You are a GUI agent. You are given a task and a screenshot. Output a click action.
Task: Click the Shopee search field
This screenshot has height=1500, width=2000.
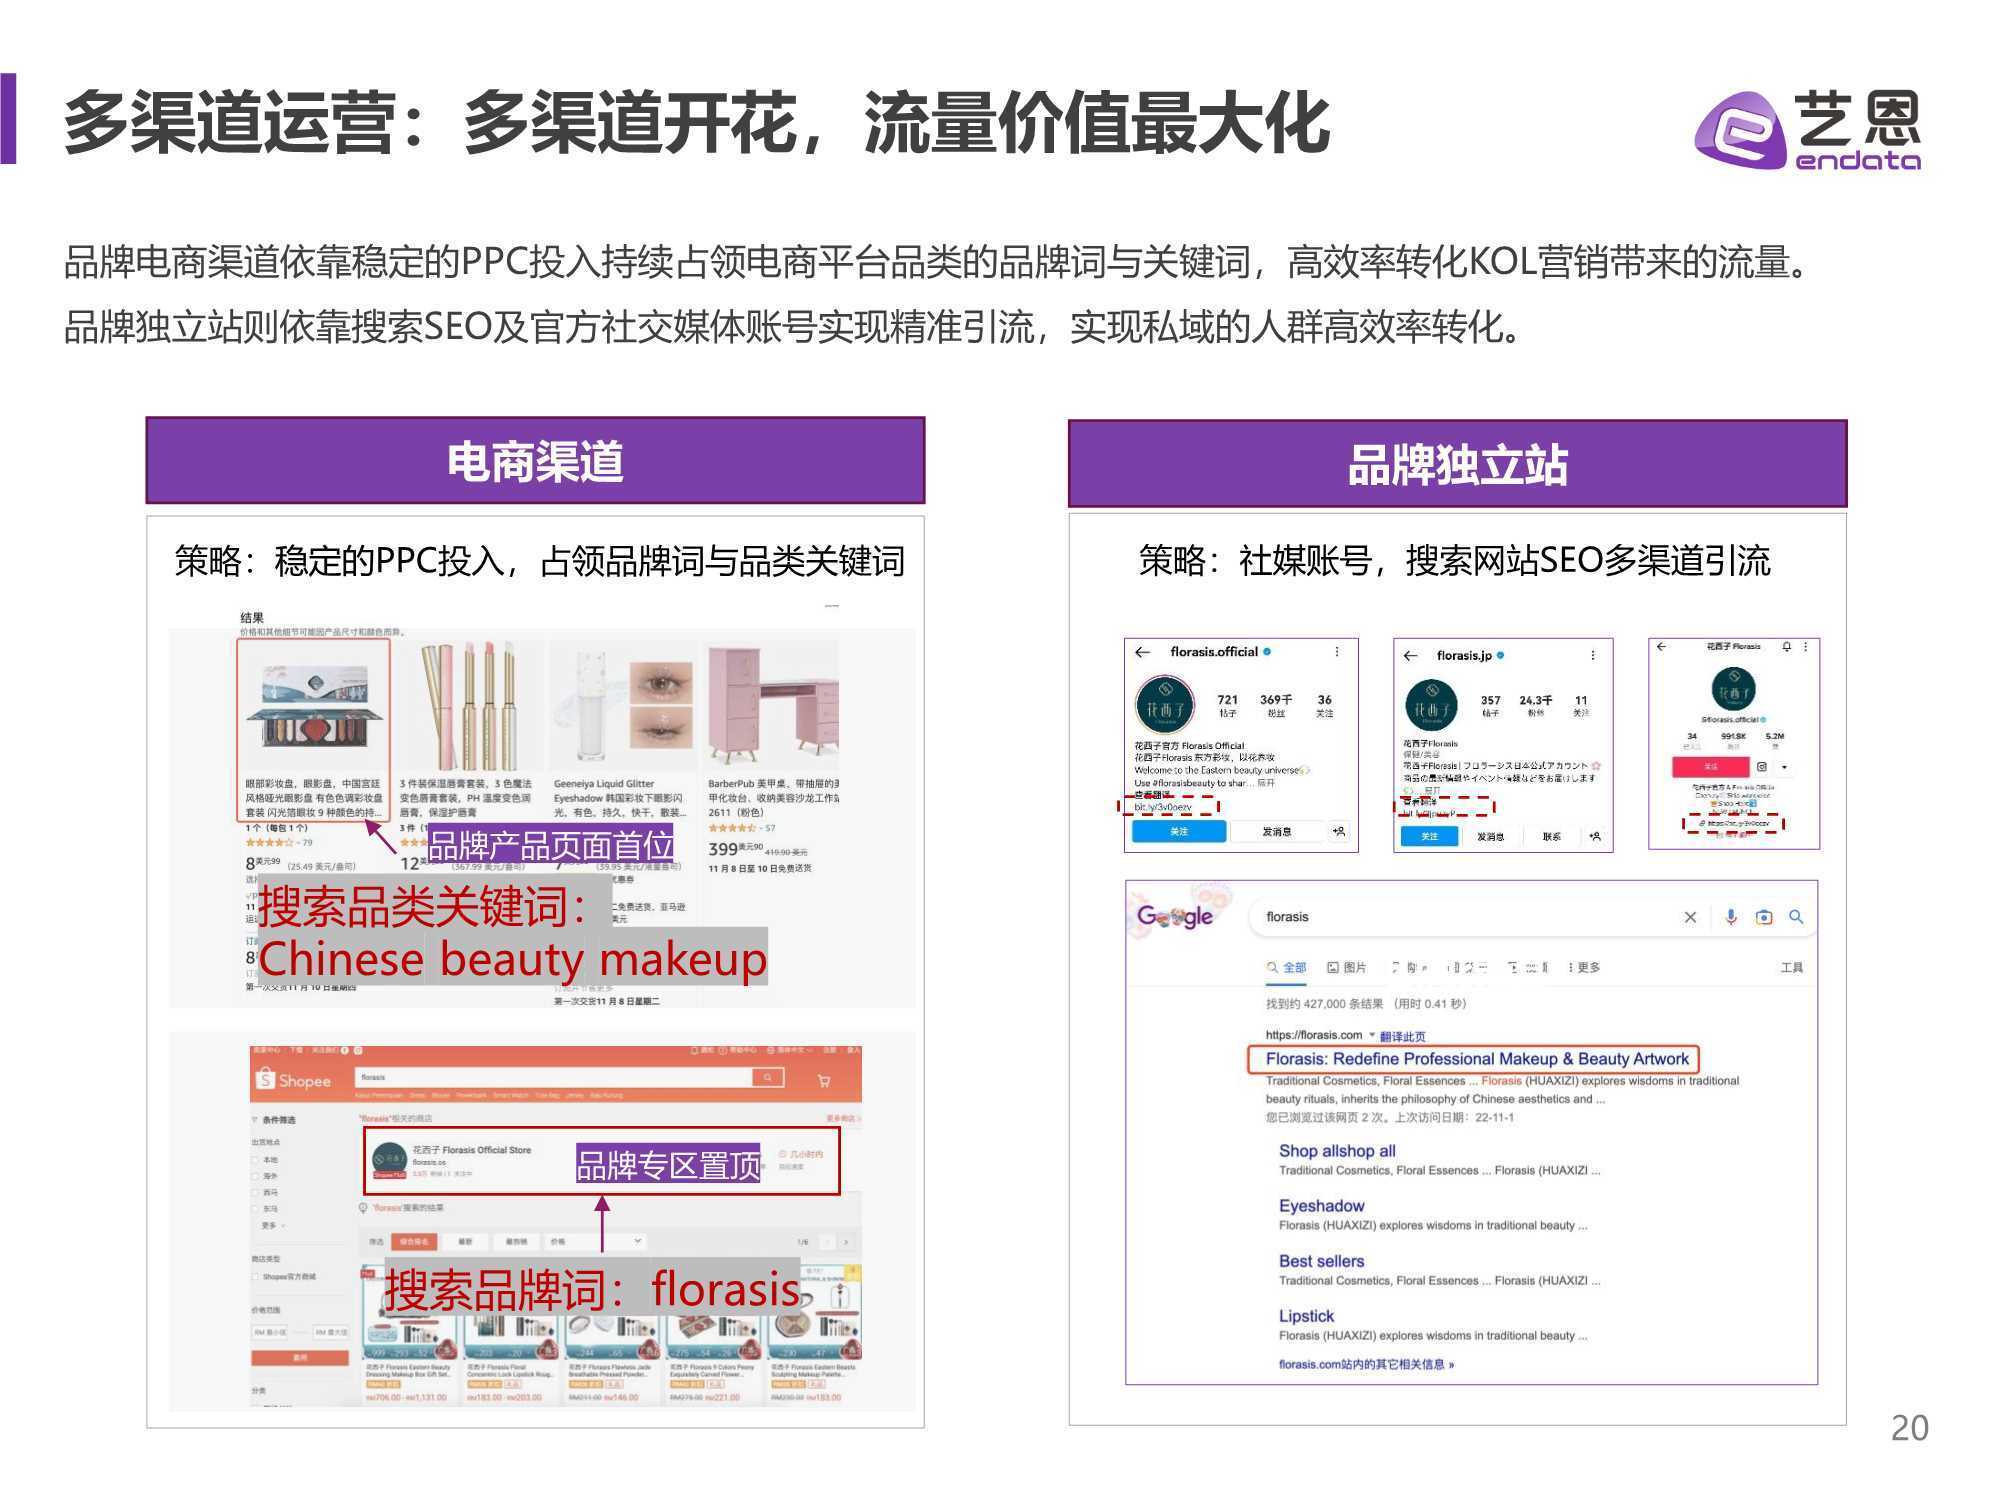(x=553, y=1078)
